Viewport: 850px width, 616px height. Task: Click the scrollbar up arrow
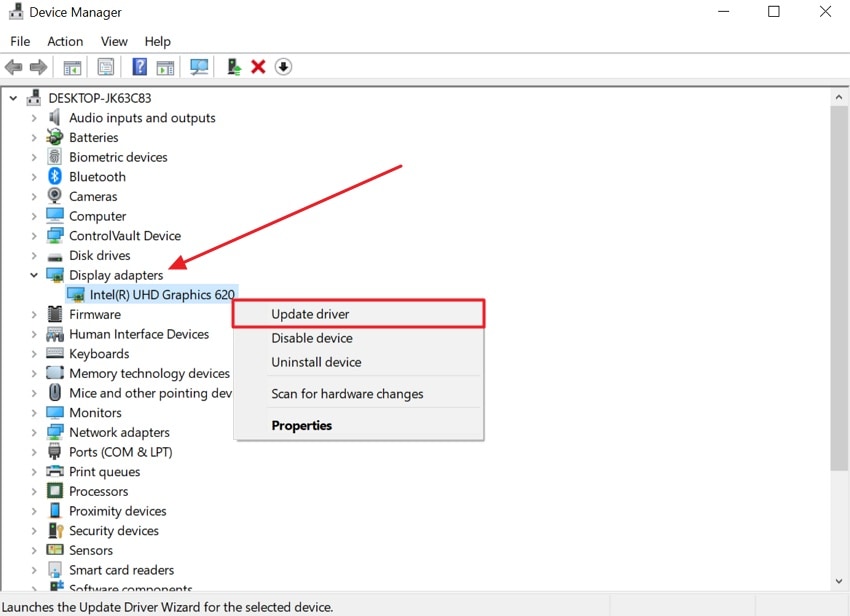839,98
